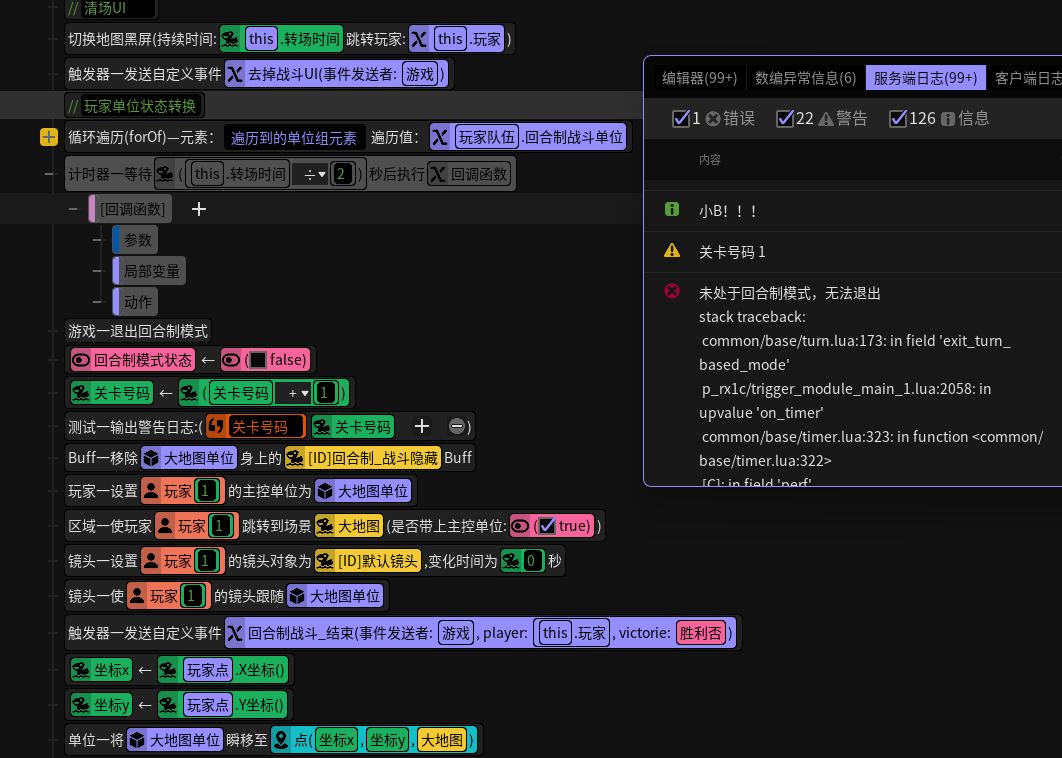The height and width of the screenshot is (758, 1062).
Task: Click the X icon before 玩家队伍.回合制战斗单位
Action: point(440,138)
